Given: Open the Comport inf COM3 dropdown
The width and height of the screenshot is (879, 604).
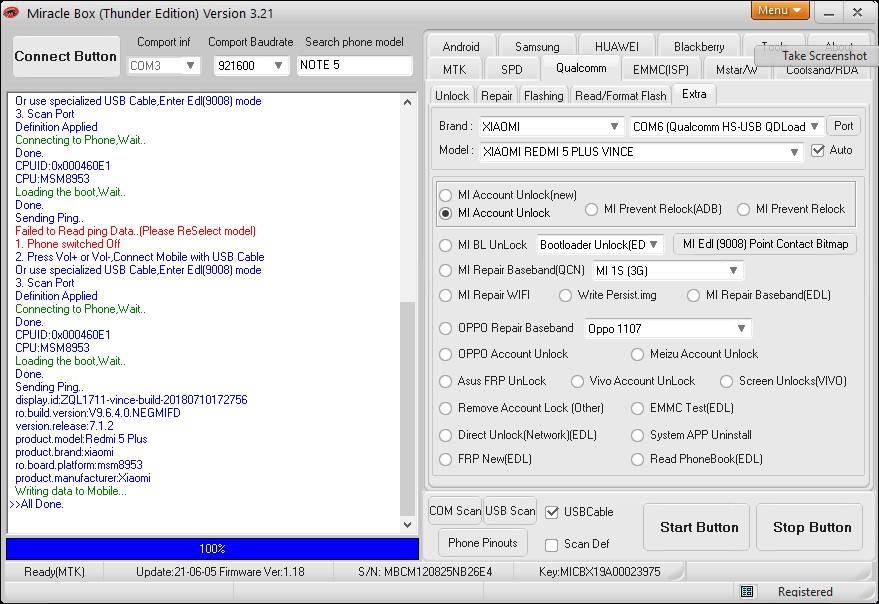Looking at the screenshot, I should [x=191, y=66].
